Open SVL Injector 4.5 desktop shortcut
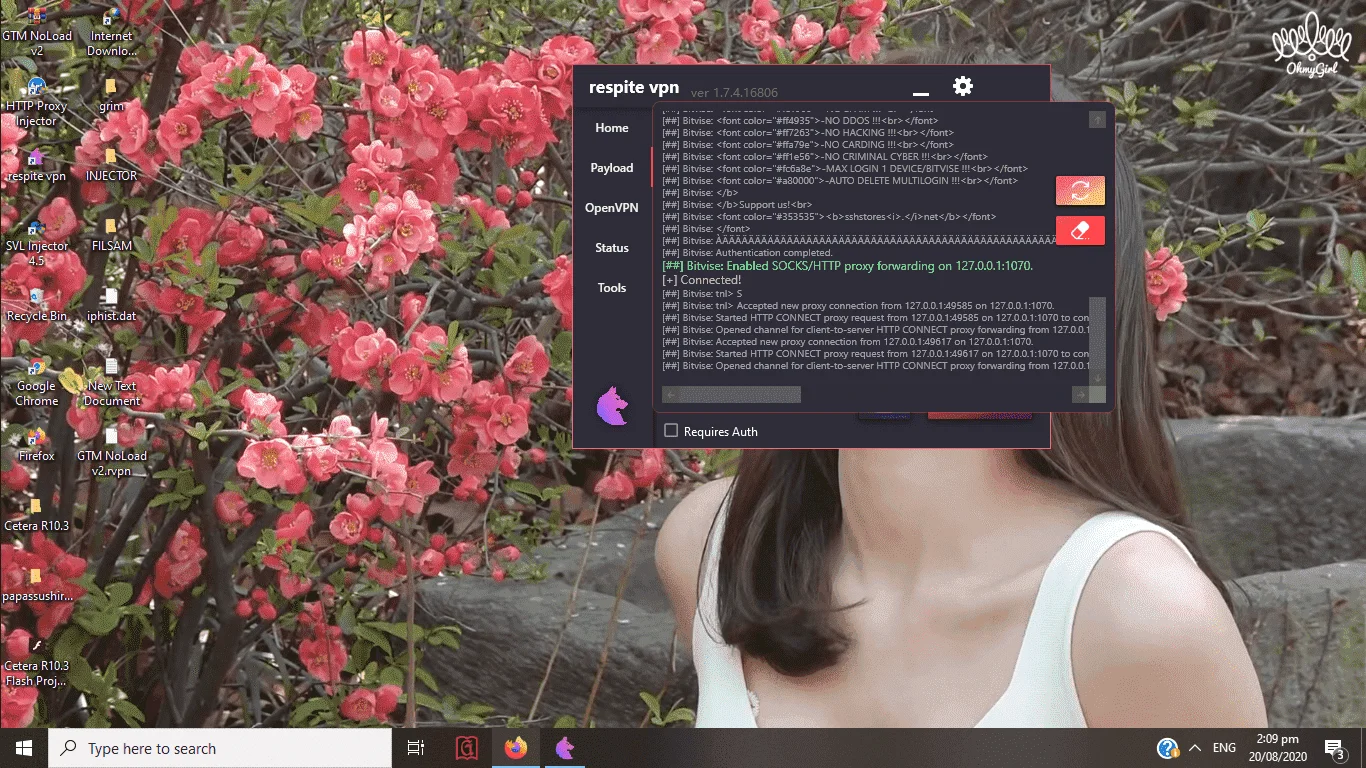This screenshot has width=1366, height=768. (37, 241)
